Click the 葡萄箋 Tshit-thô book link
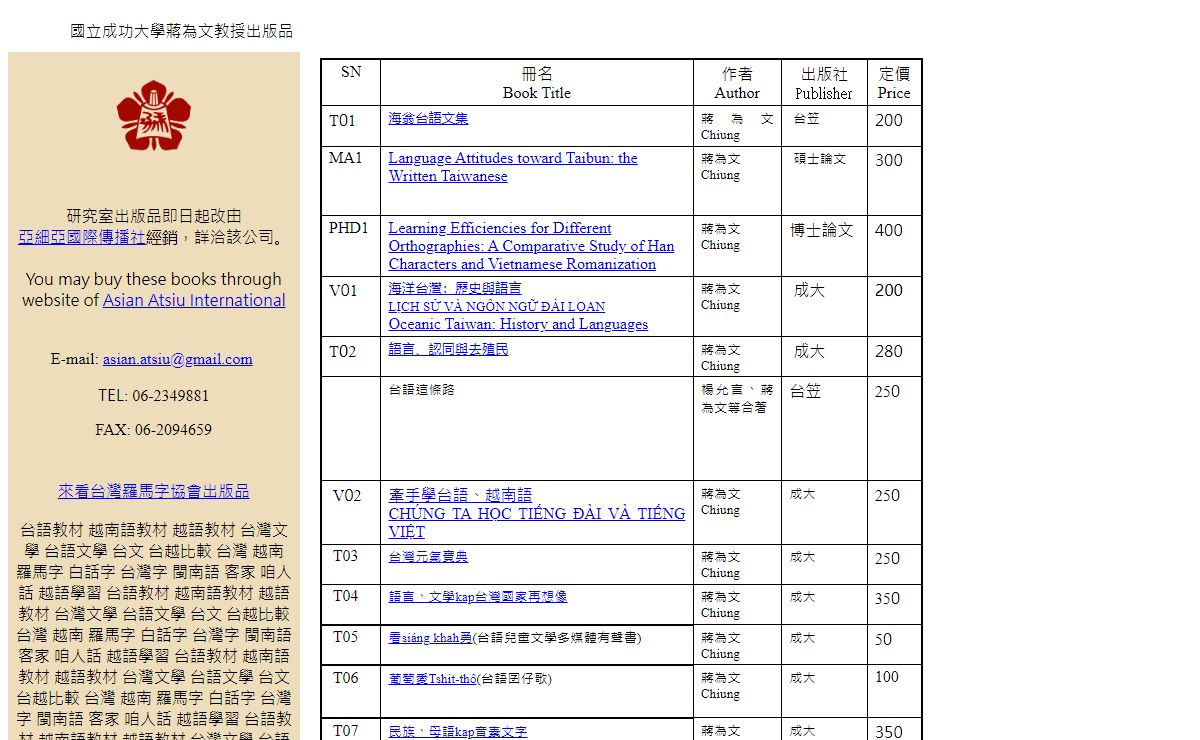 (432, 678)
